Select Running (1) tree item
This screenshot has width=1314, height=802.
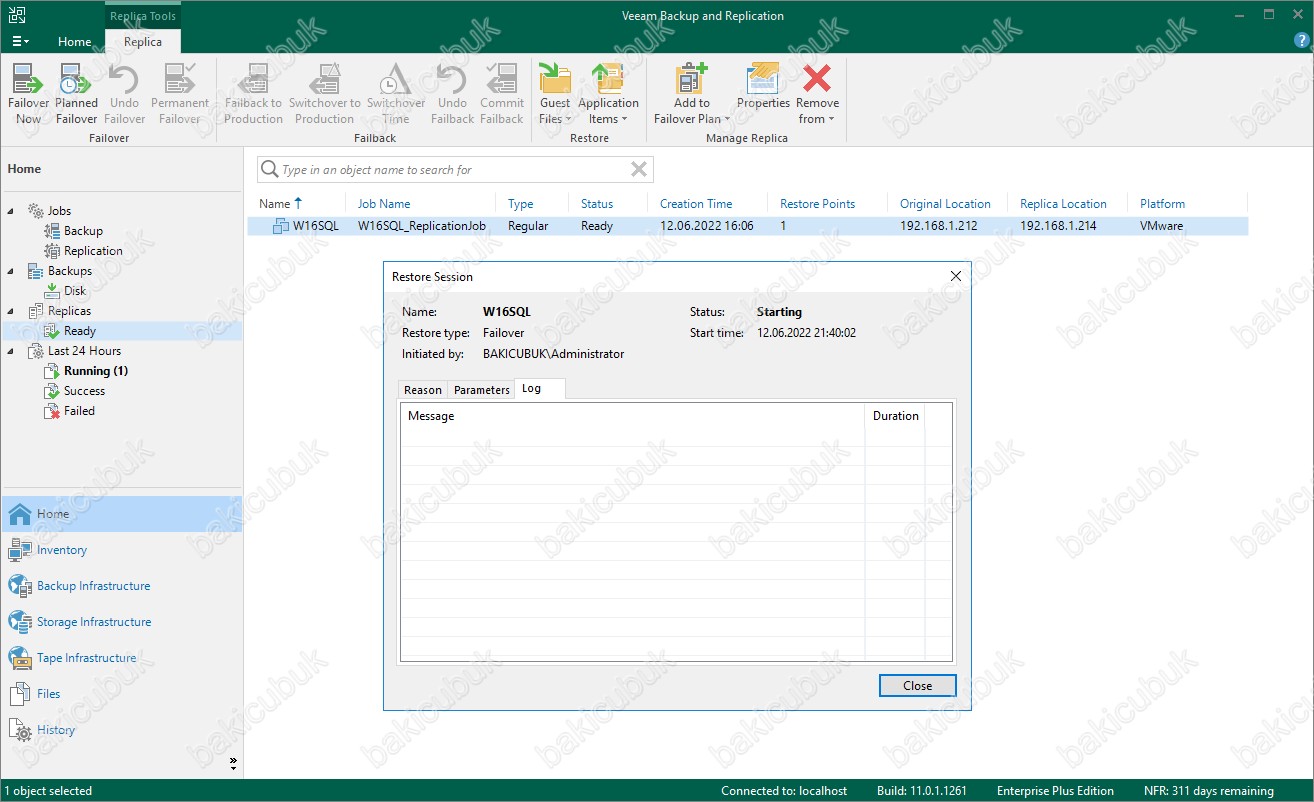[x=95, y=371]
